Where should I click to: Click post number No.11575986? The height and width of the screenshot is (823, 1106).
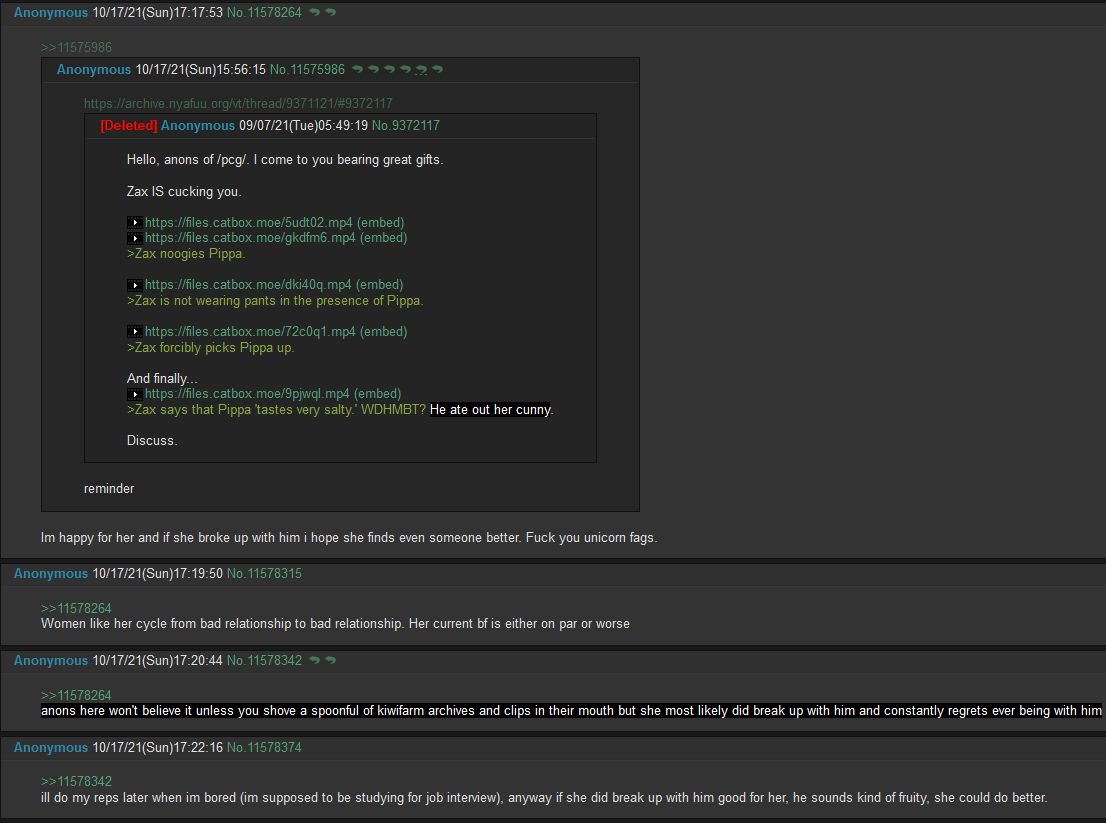tap(308, 69)
